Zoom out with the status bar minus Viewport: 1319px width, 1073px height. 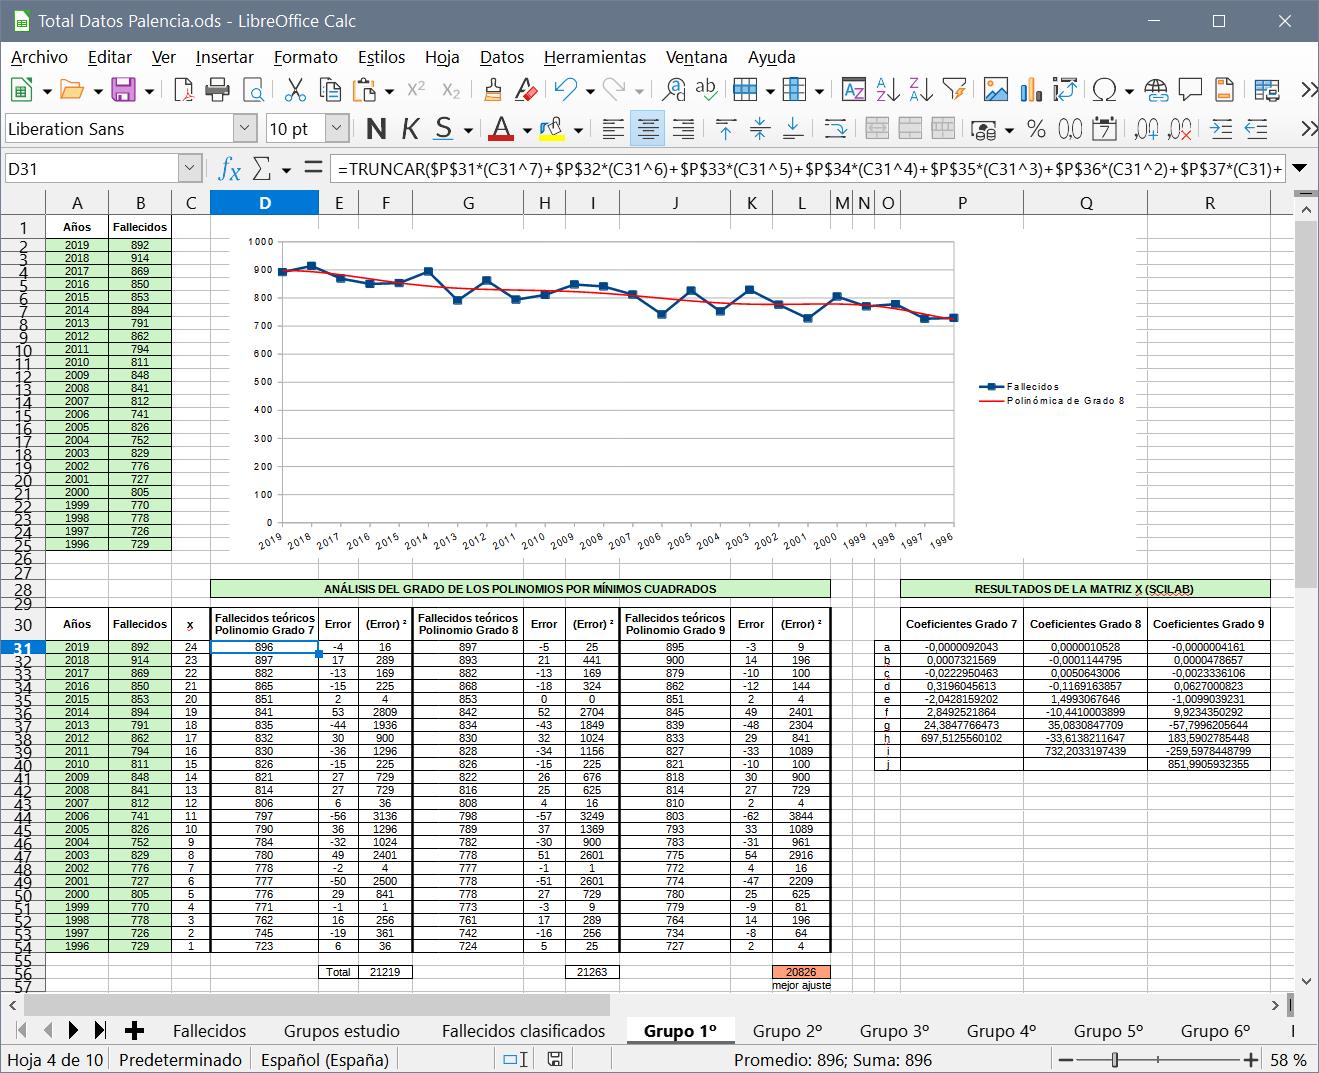pyautogui.click(x=1067, y=1060)
